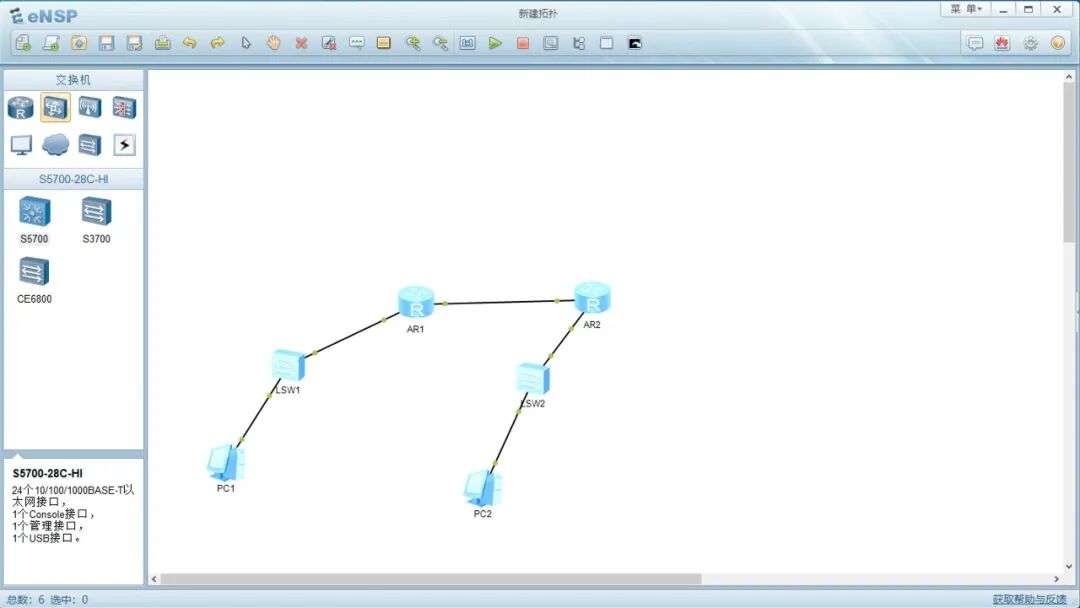1080x608 pixels.
Task: Select router AR2 on the canvas
Action: click(x=592, y=297)
